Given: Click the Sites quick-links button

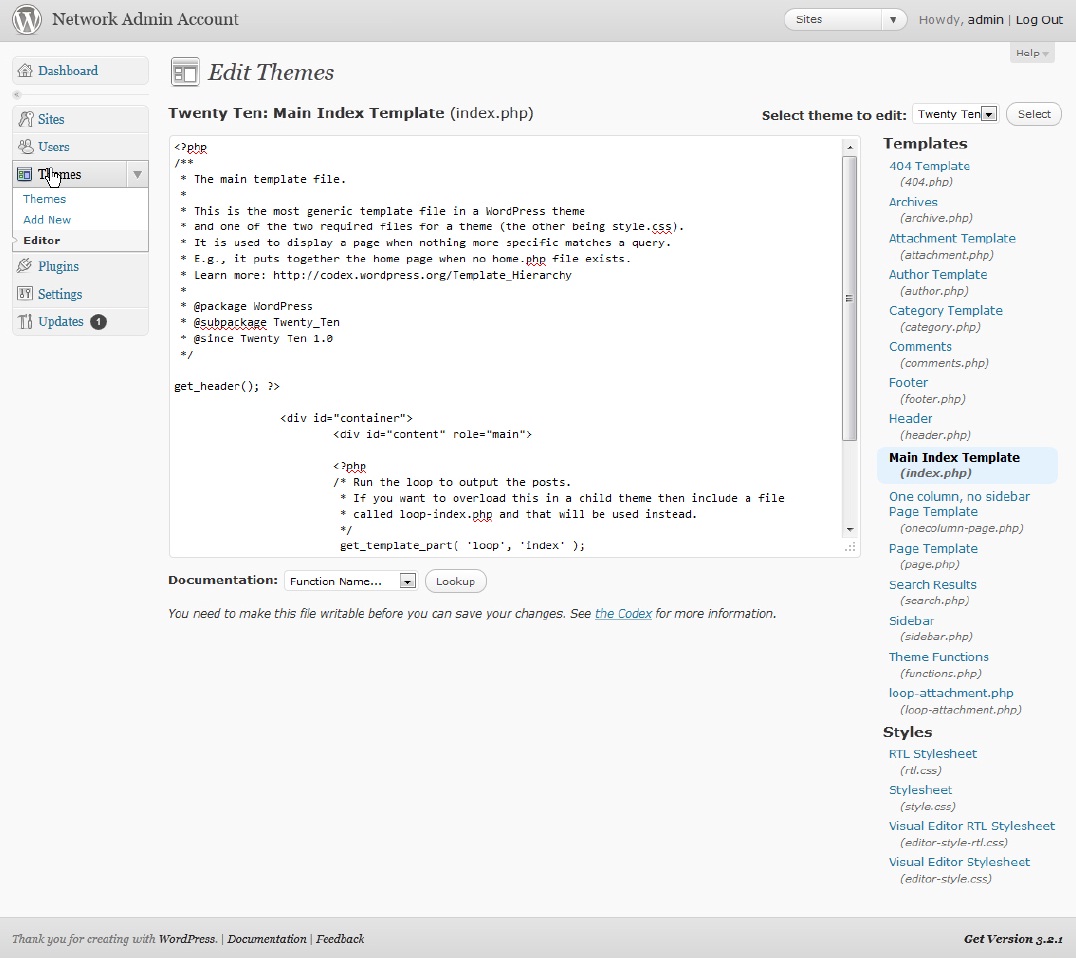Looking at the screenshot, I should click(833, 19).
